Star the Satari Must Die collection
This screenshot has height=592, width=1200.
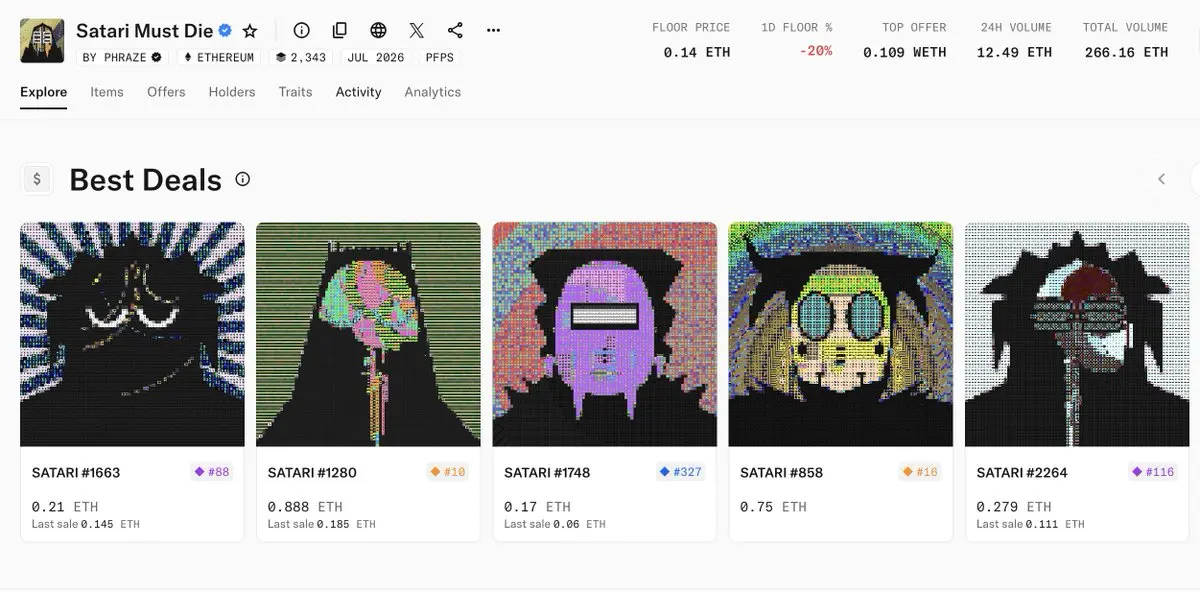[250, 31]
